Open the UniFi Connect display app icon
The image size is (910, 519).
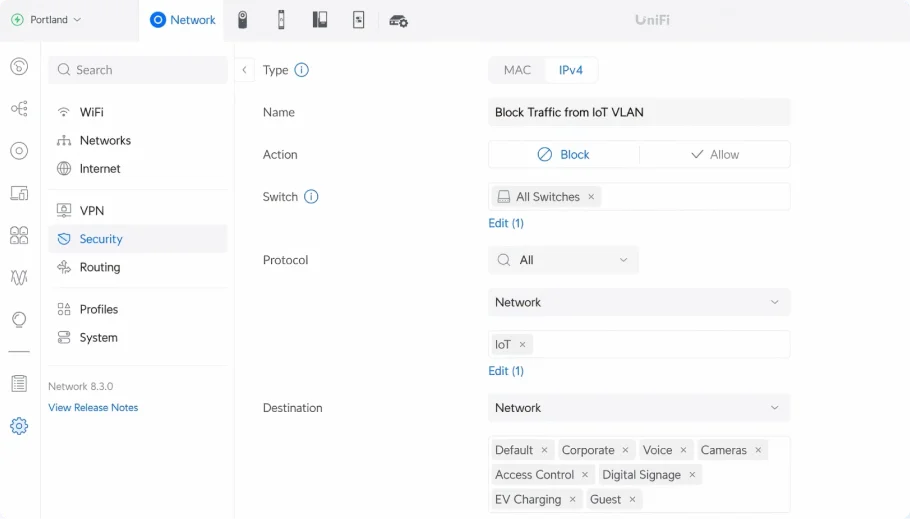tap(359, 20)
